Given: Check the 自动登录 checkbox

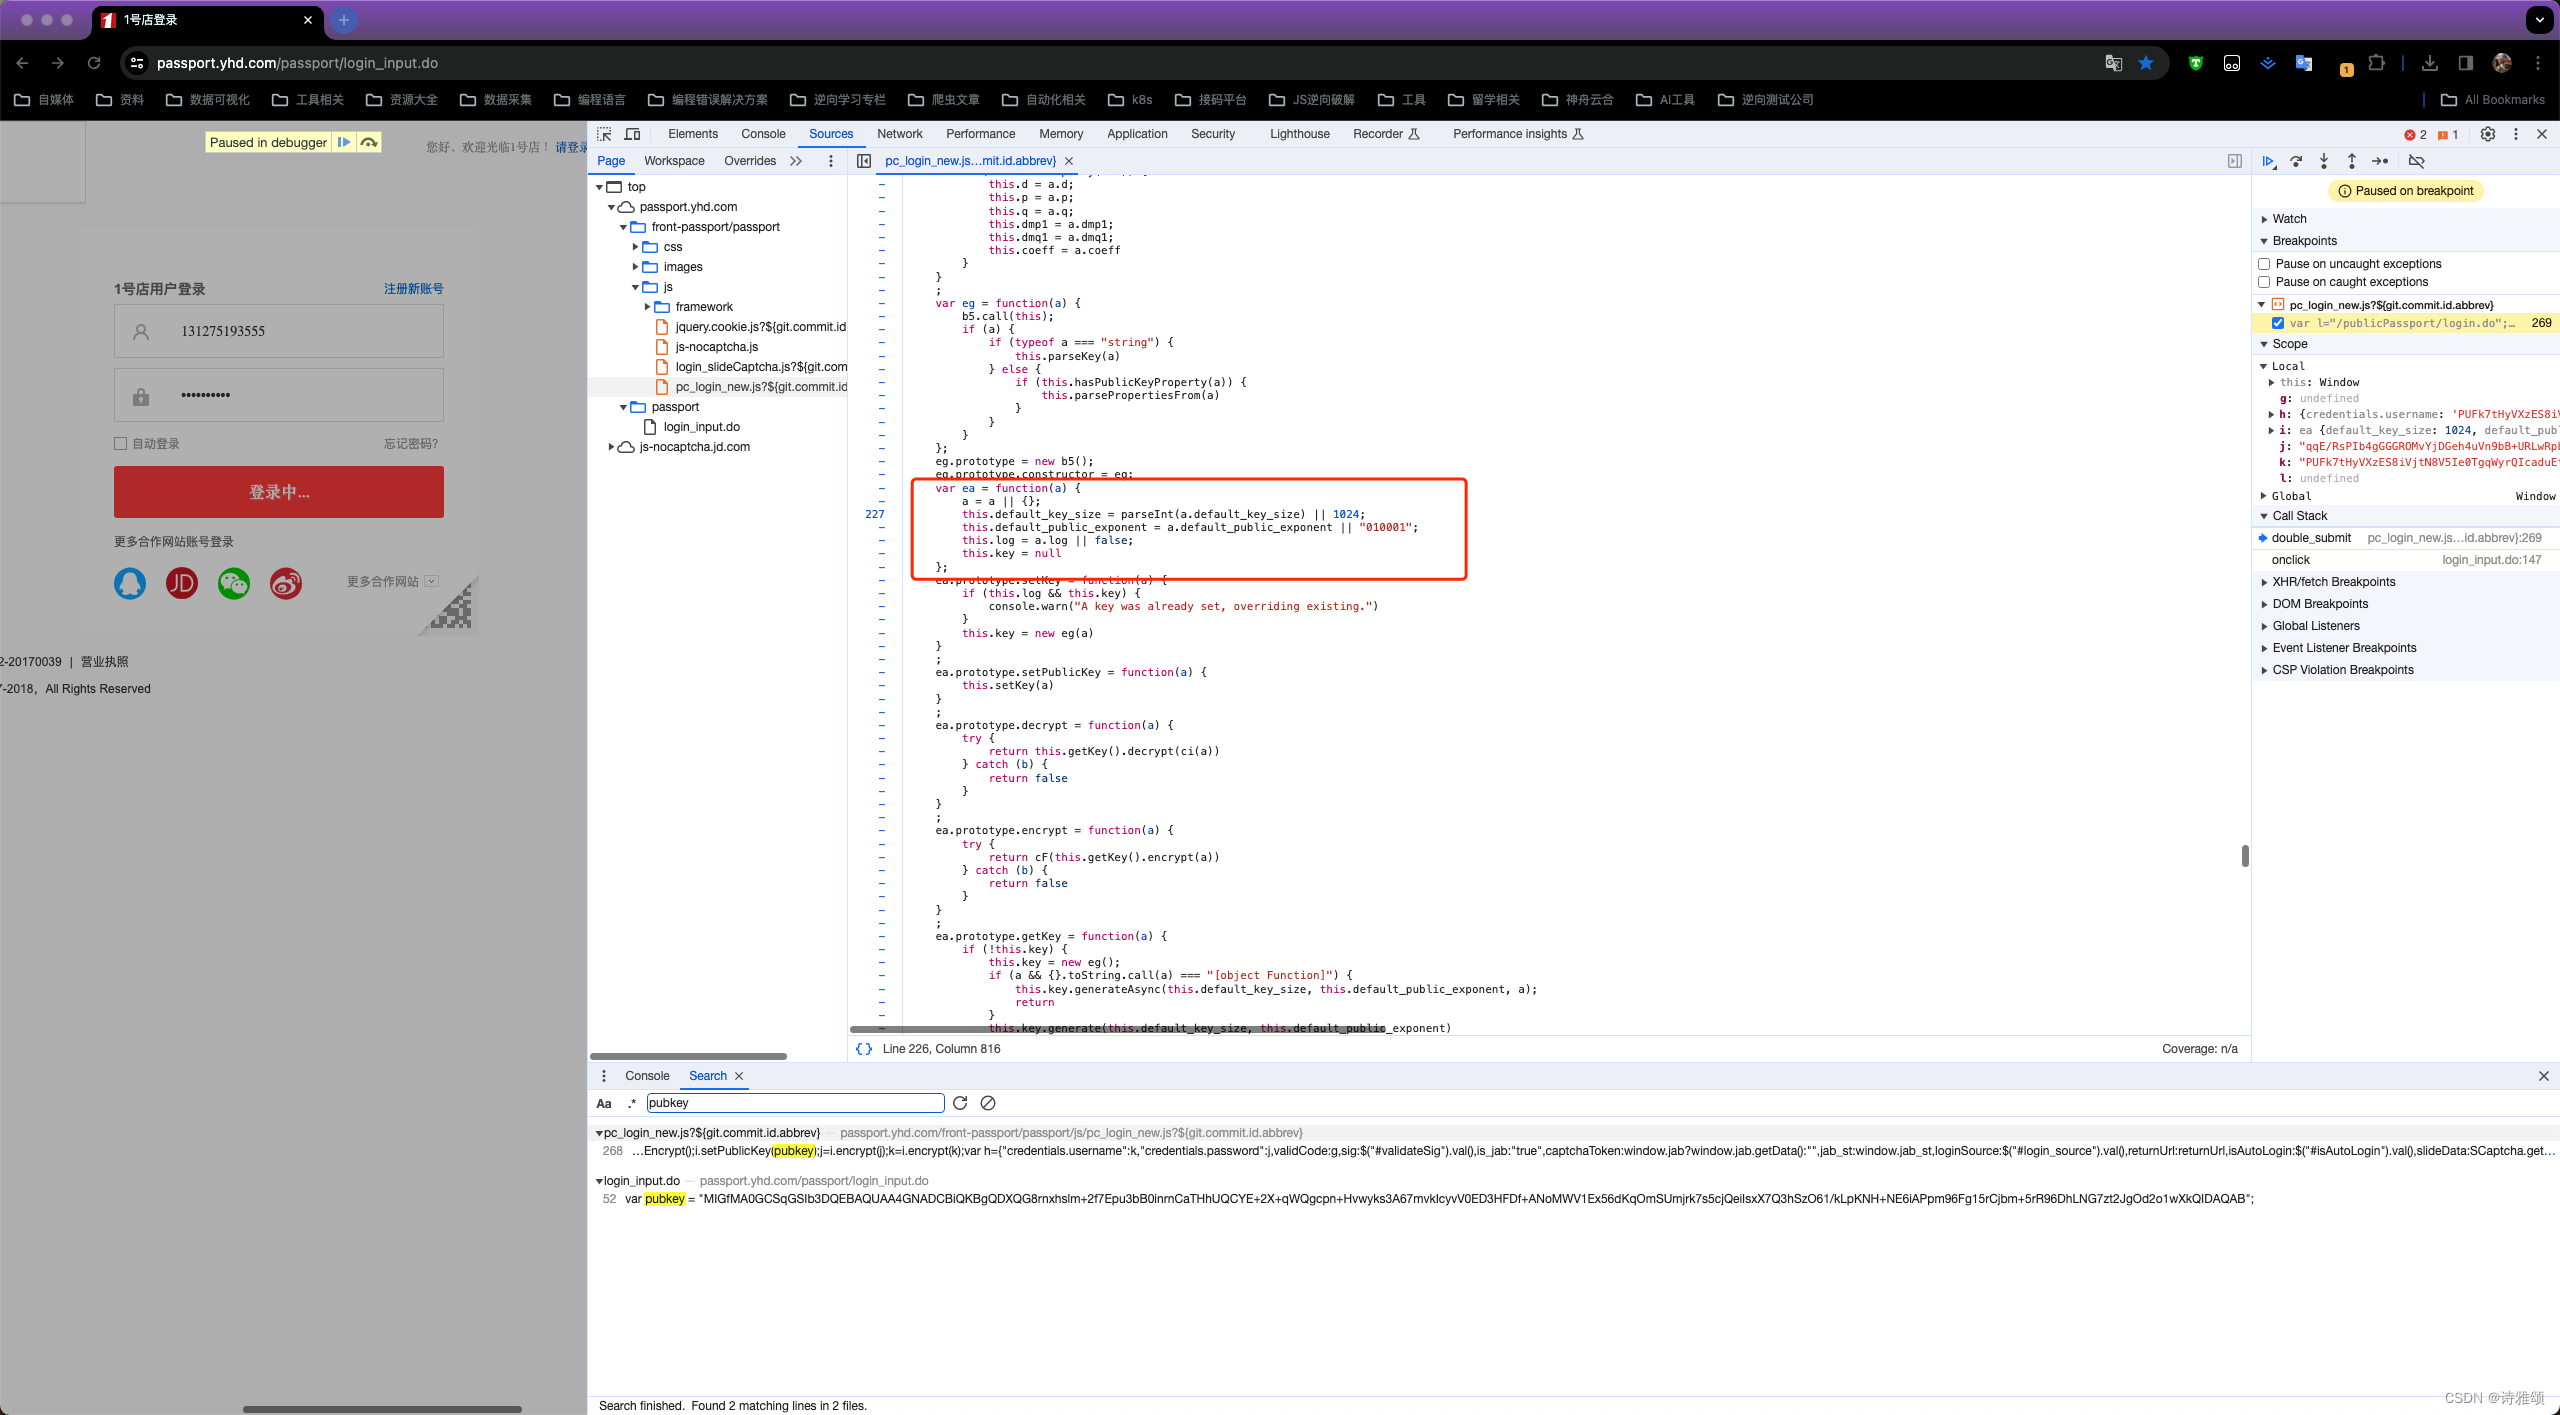Looking at the screenshot, I should pyautogui.click(x=121, y=444).
